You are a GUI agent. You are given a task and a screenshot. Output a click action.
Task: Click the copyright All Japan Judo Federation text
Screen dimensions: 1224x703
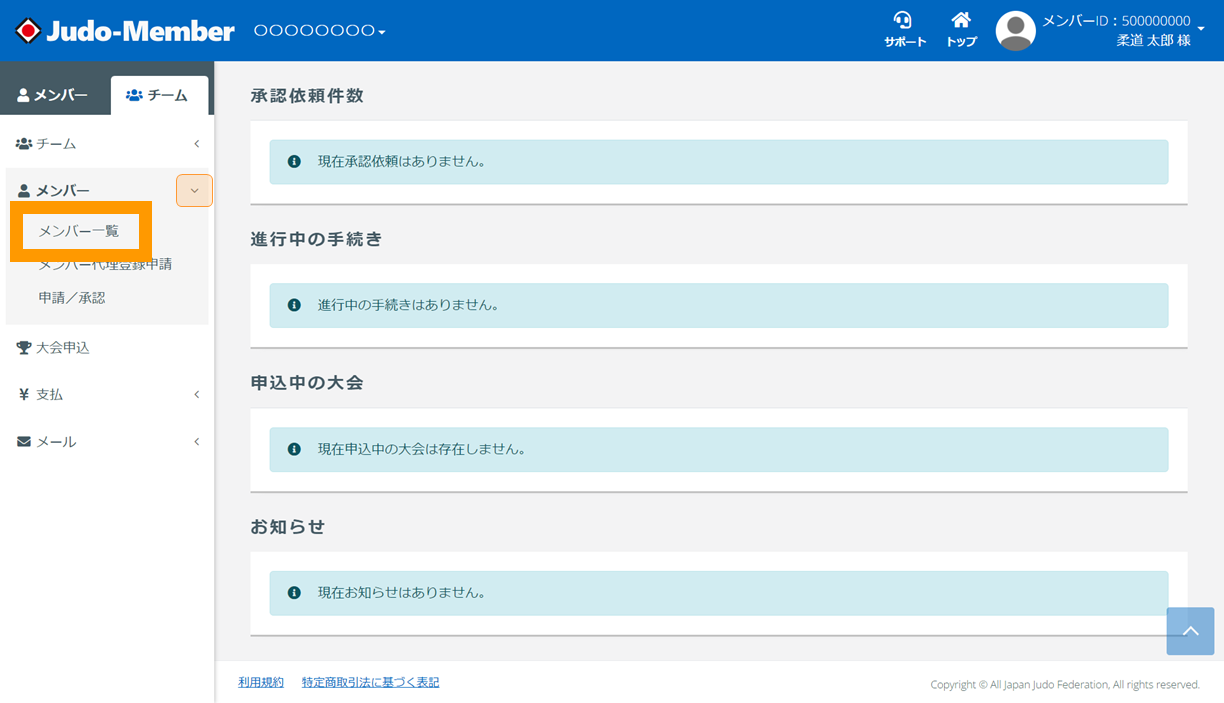(1065, 684)
